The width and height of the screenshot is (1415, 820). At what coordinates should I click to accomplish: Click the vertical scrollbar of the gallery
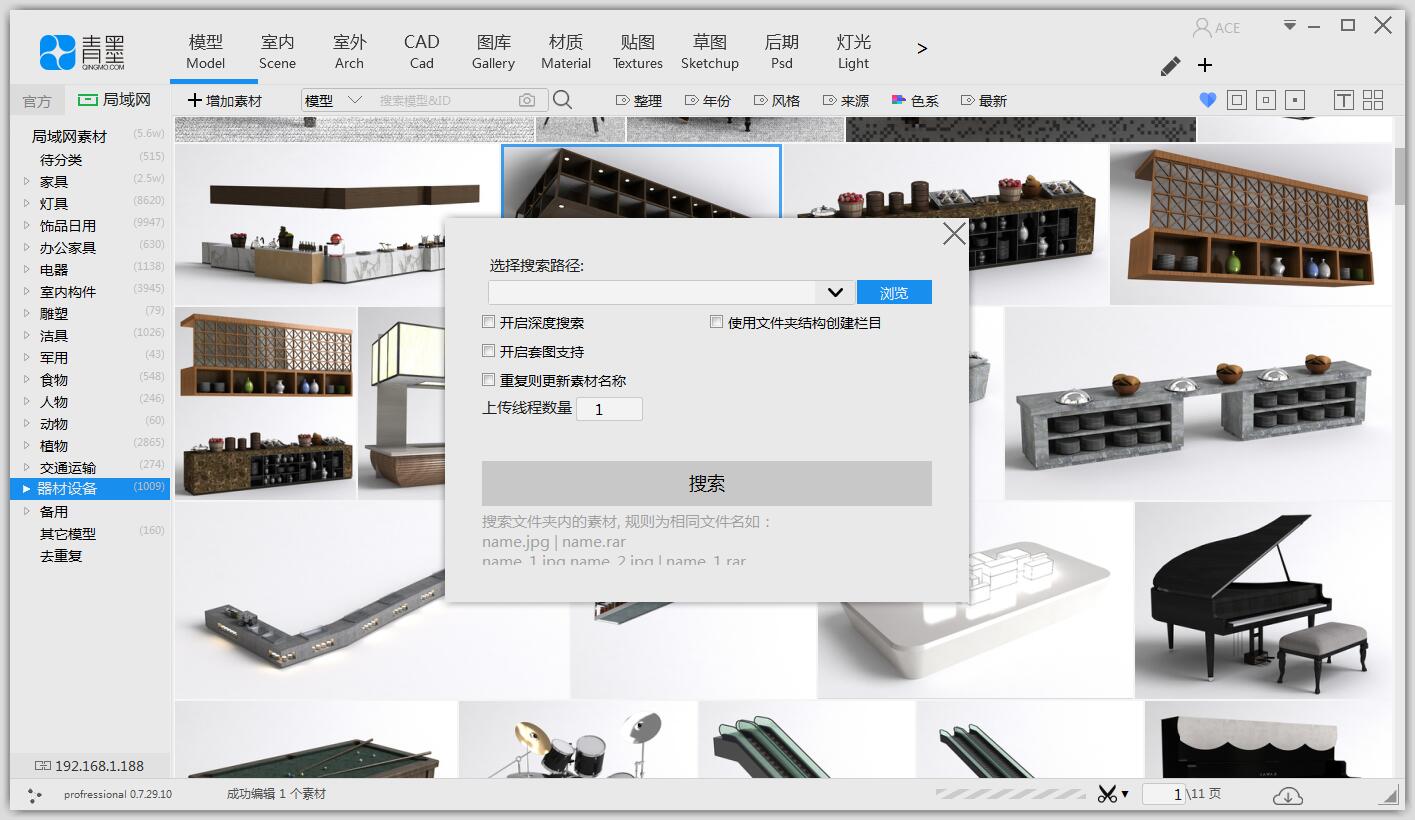[x=1400, y=176]
